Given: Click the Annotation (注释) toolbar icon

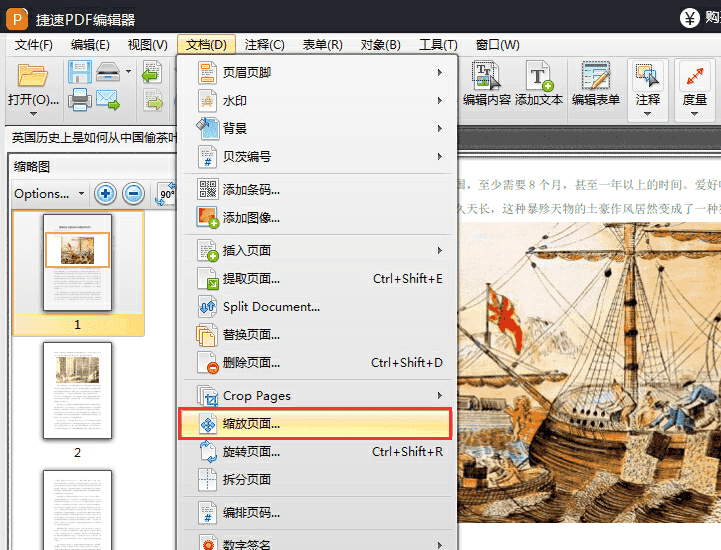Looking at the screenshot, I should click(x=647, y=75).
